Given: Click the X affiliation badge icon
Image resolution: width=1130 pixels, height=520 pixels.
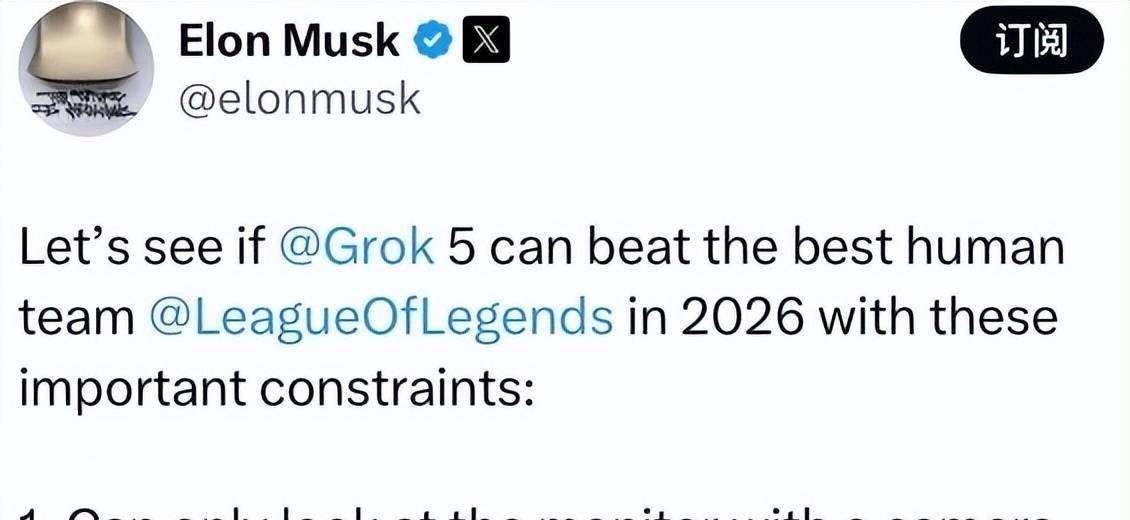Looking at the screenshot, I should coord(485,41).
